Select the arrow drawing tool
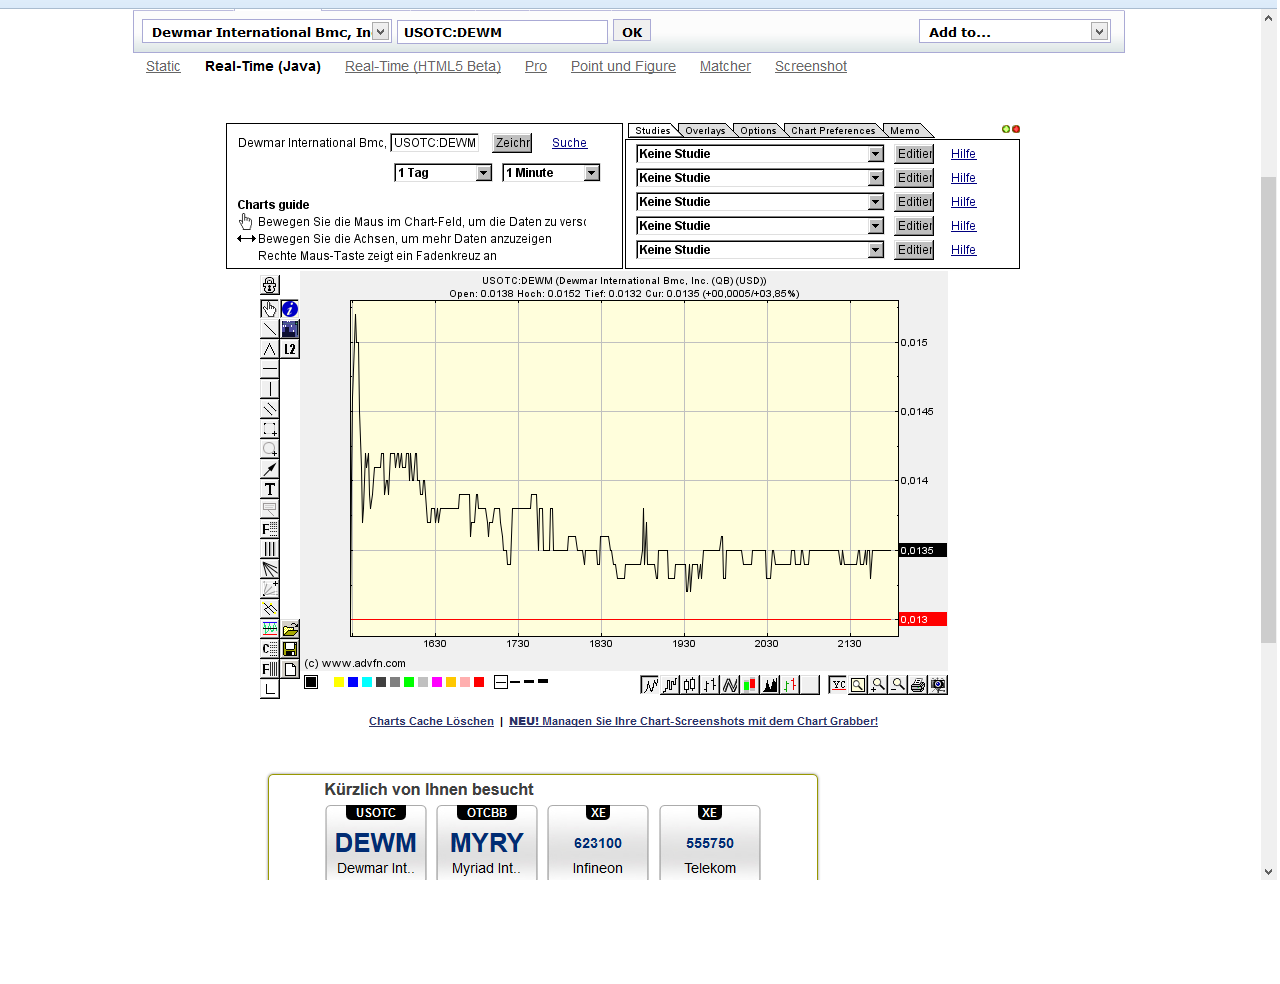The width and height of the screenshot is (1280, 984). 269,469
